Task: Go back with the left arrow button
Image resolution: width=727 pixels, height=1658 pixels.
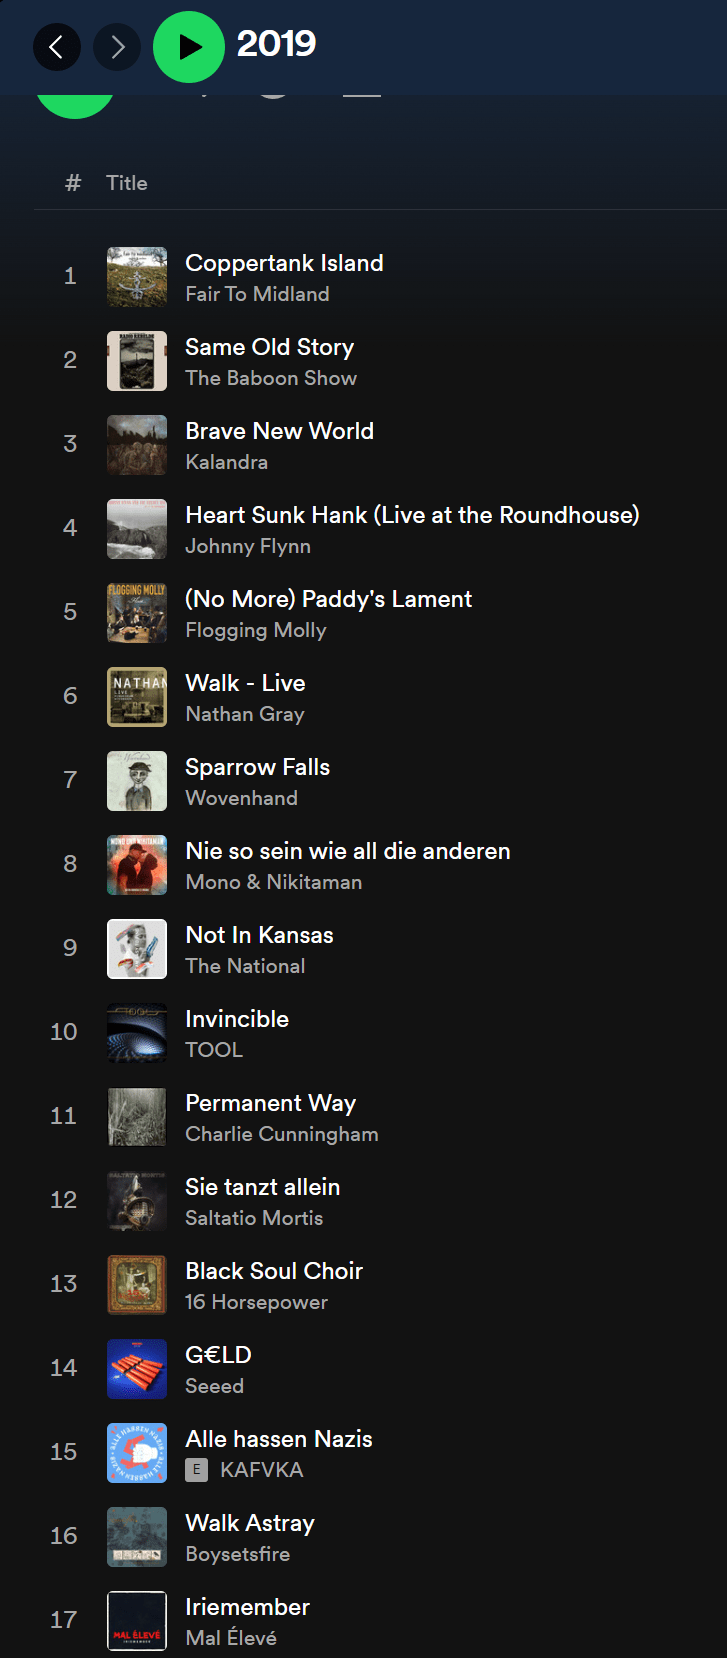Action: point(57,46)
